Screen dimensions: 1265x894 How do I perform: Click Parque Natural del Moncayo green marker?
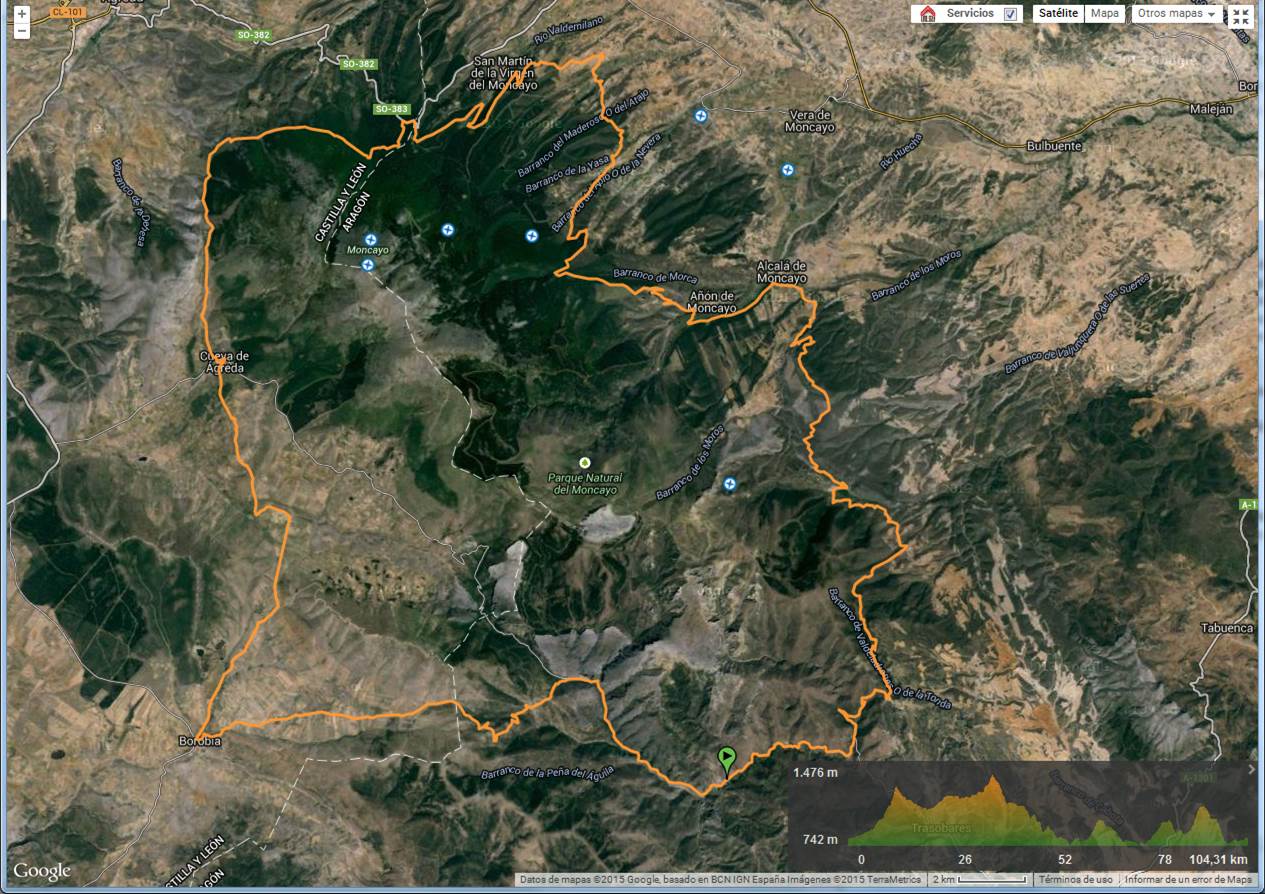click(585, 462)
